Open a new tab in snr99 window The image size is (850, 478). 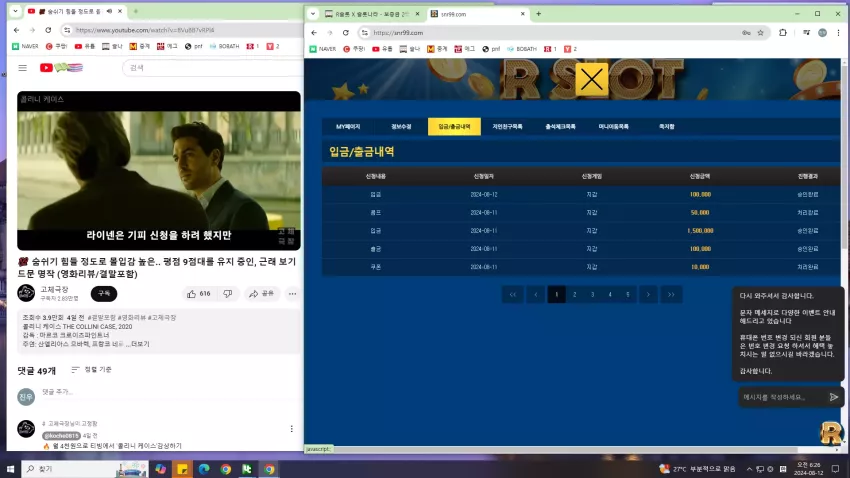click(538, 14)
